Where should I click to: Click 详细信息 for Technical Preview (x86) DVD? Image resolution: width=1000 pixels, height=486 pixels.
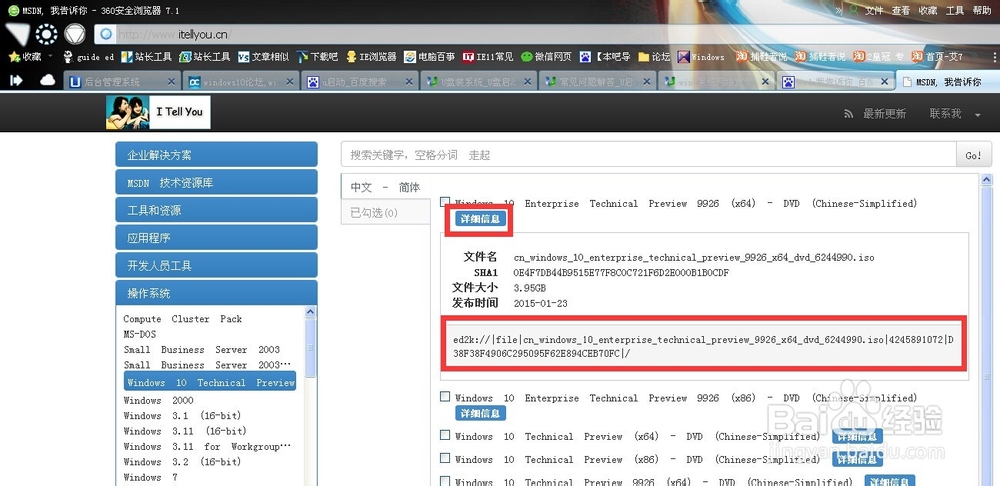(857, 459)
